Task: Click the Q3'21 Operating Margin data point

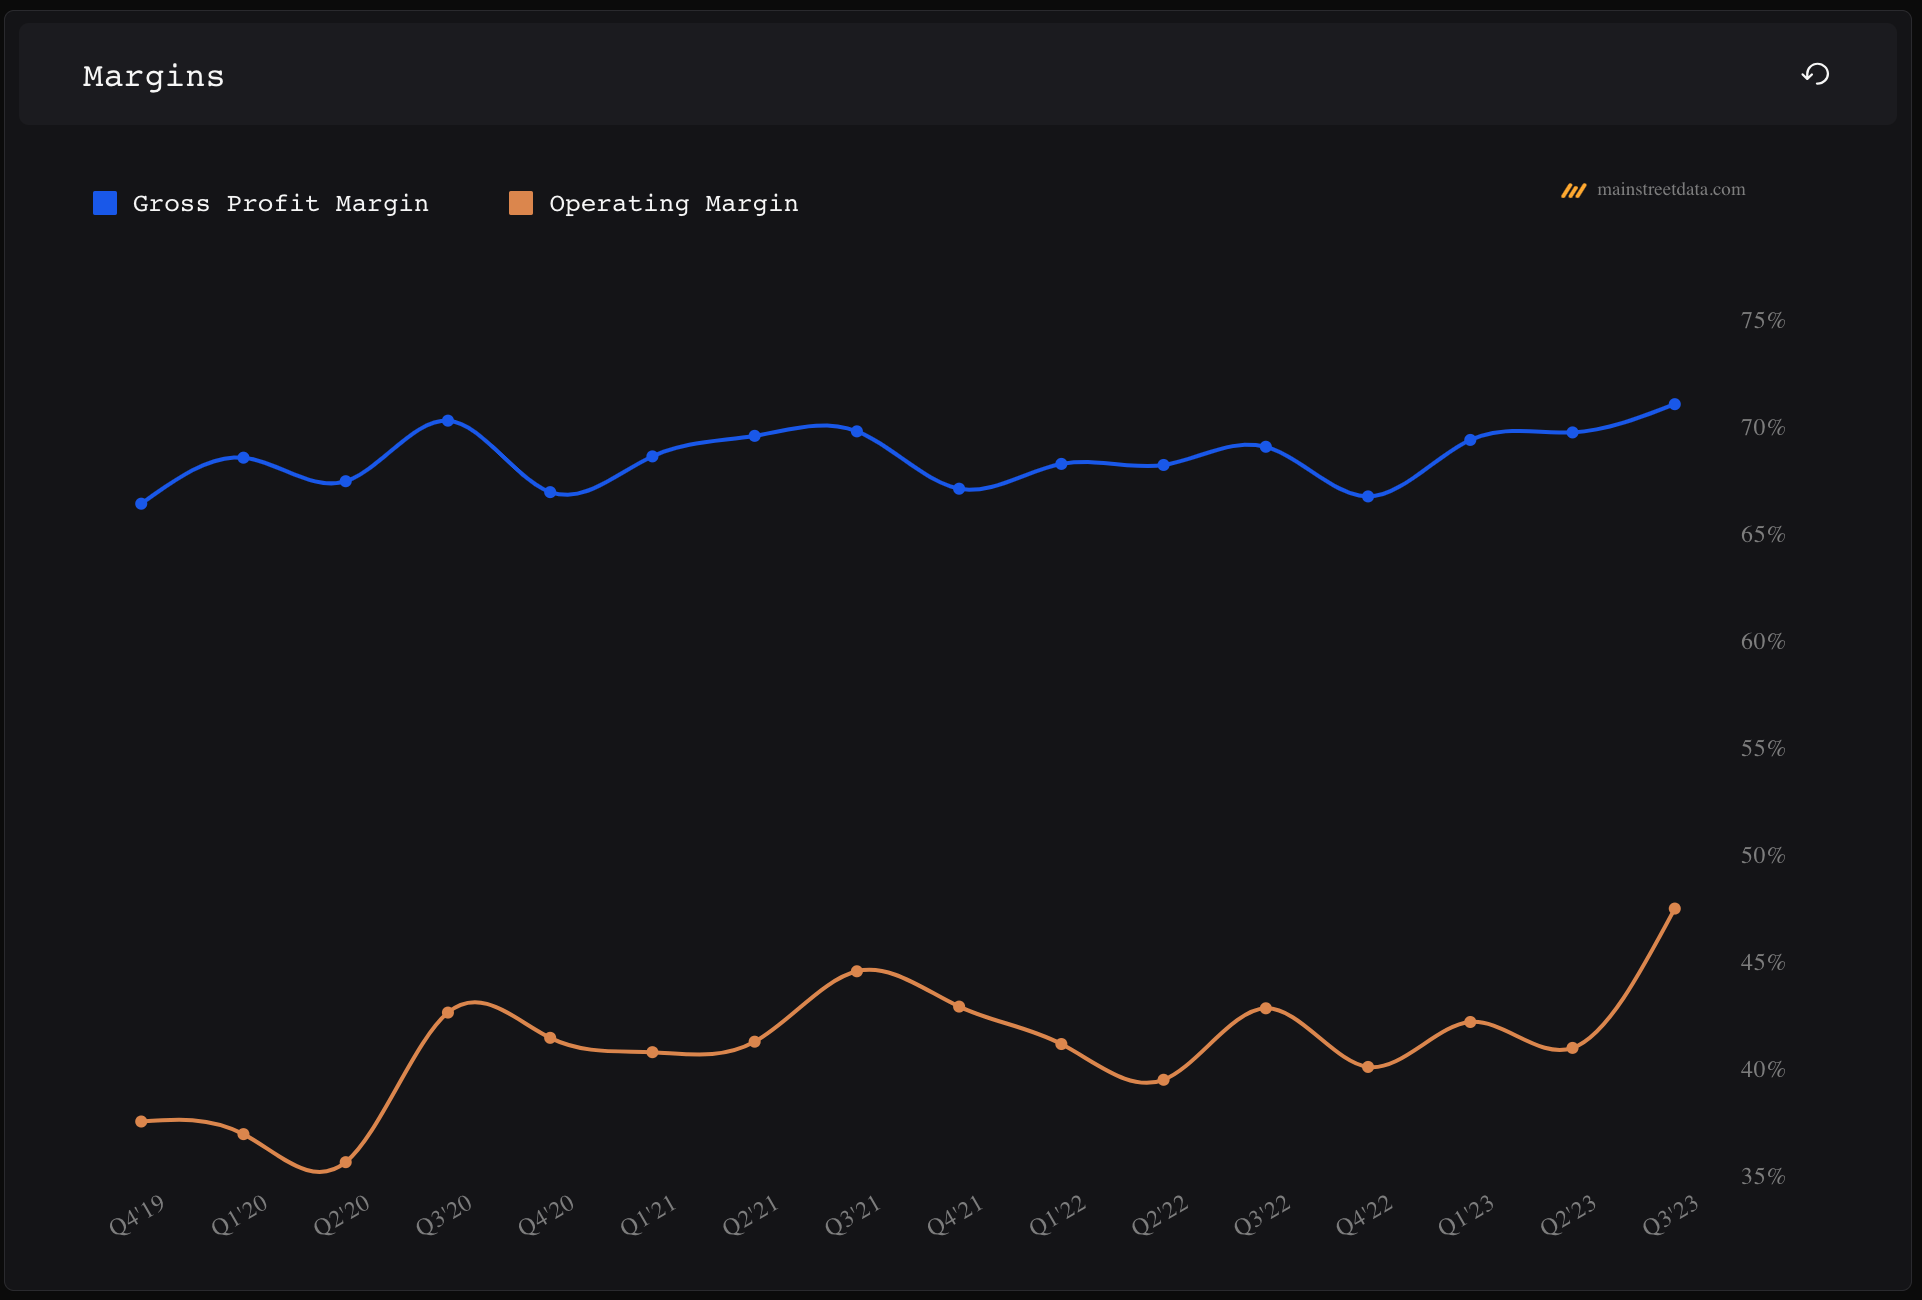Action: pos(857,971)
